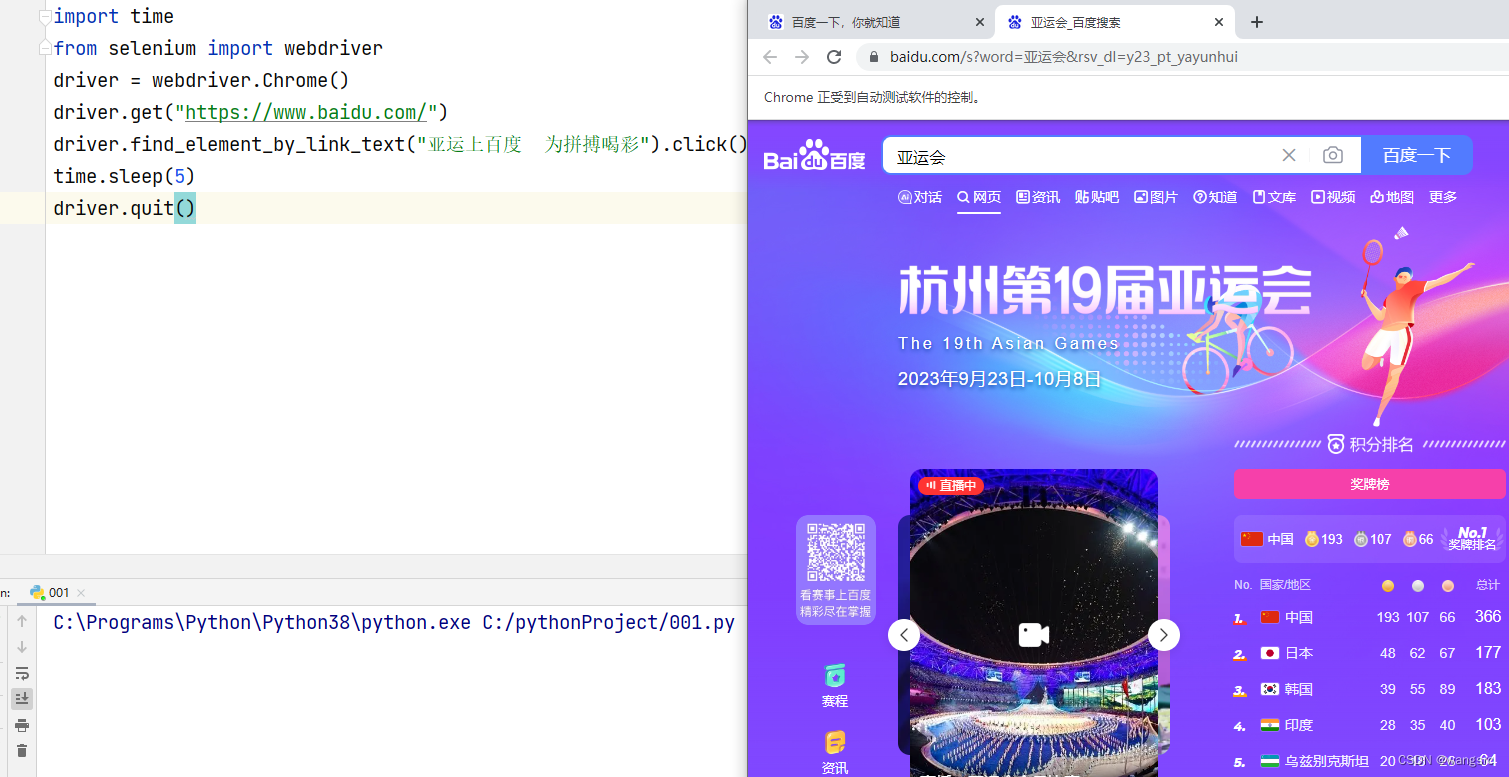The height and width of the screenshot is (777, 1509).
Task: Click the browser forward arrow
Action: (x=802, y=57)
